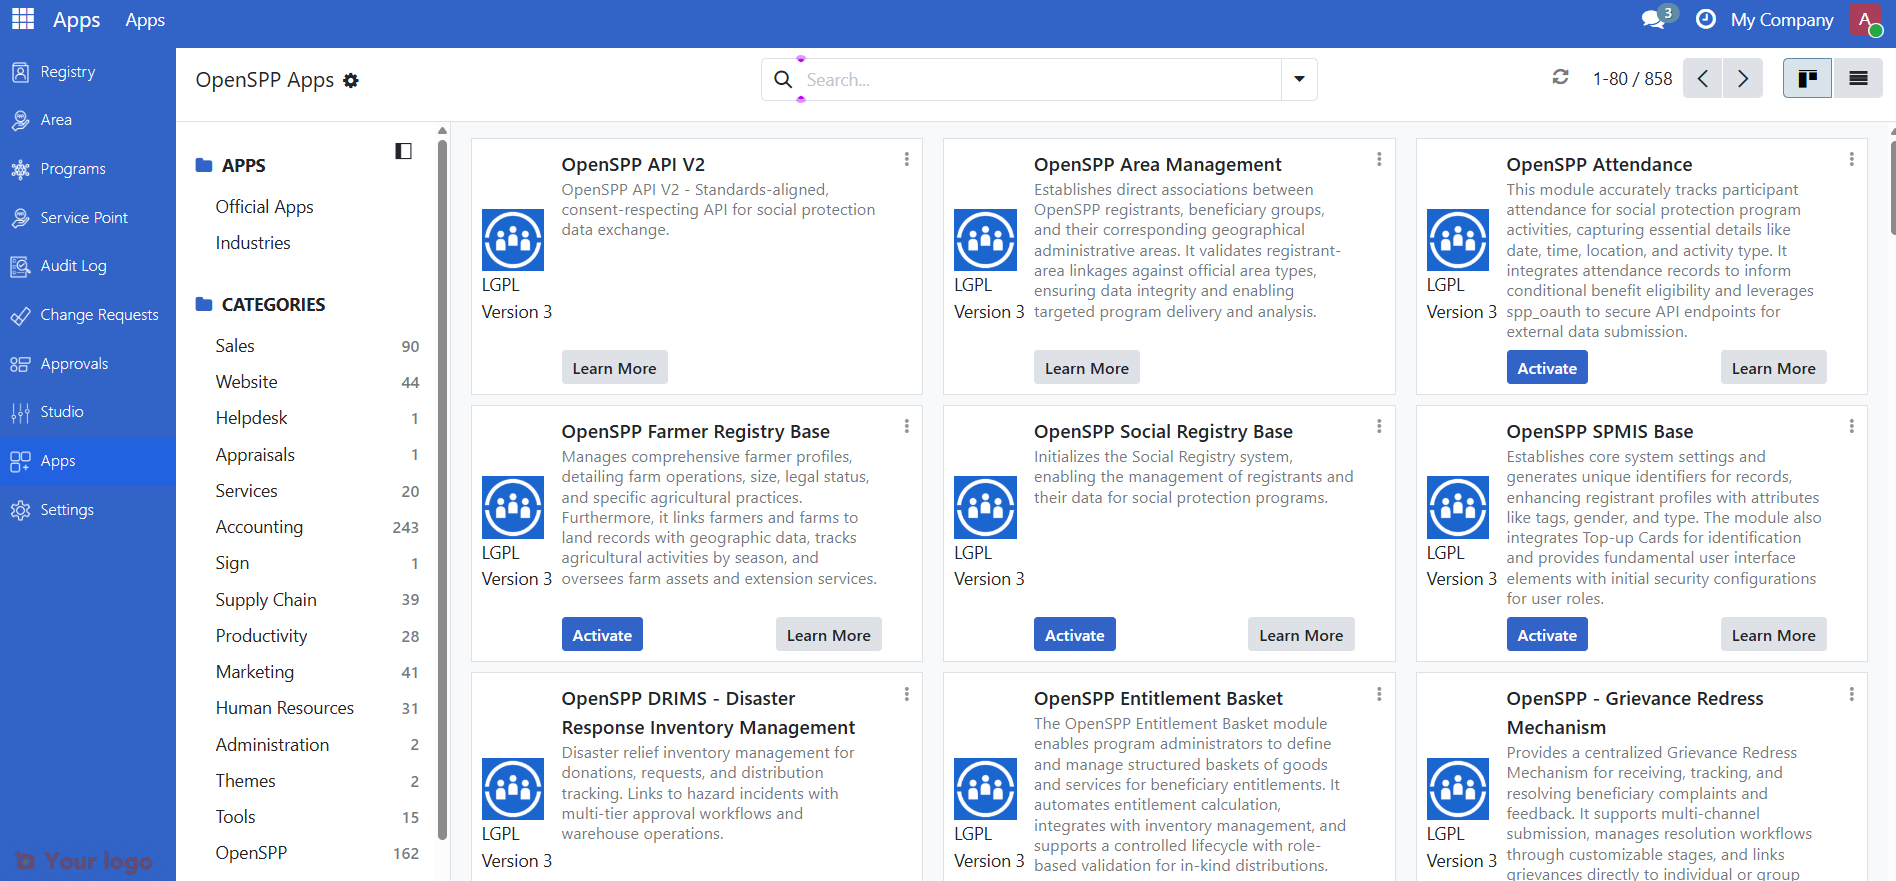Open the Approvals sidebar menu

click(x=88, y=364)
